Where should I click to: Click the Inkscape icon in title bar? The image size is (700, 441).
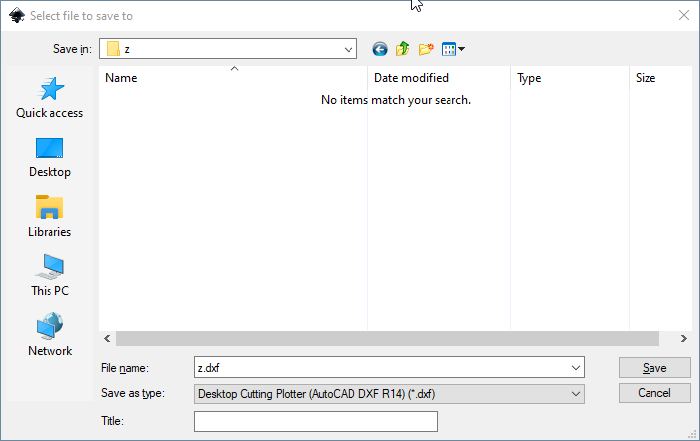coord(17,16)
